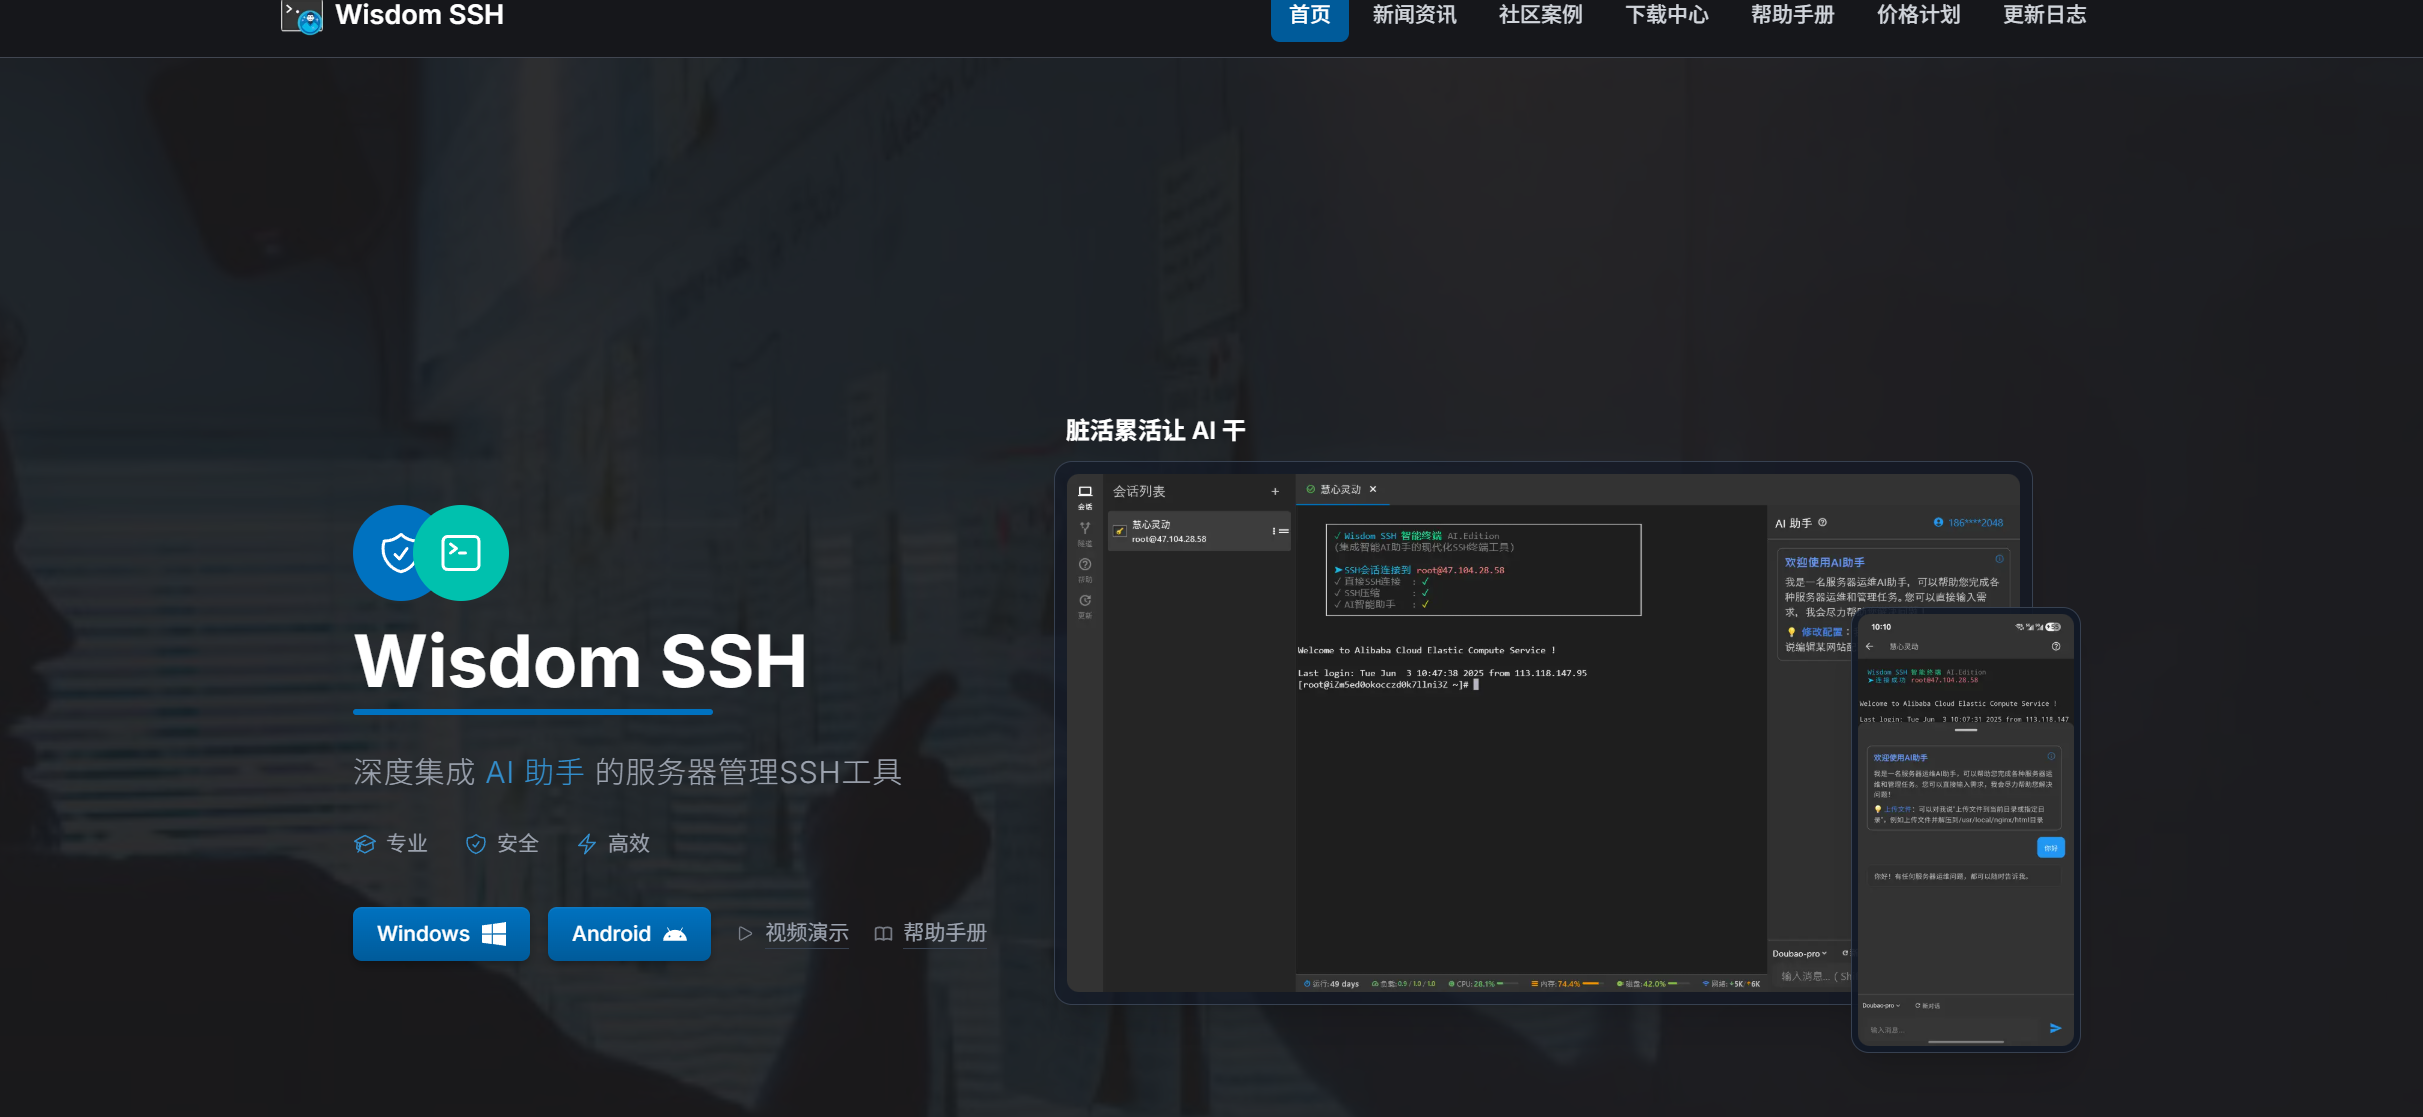
Task: Switch to the 下载中心 menu item
Action: (x=1666, y=15)
